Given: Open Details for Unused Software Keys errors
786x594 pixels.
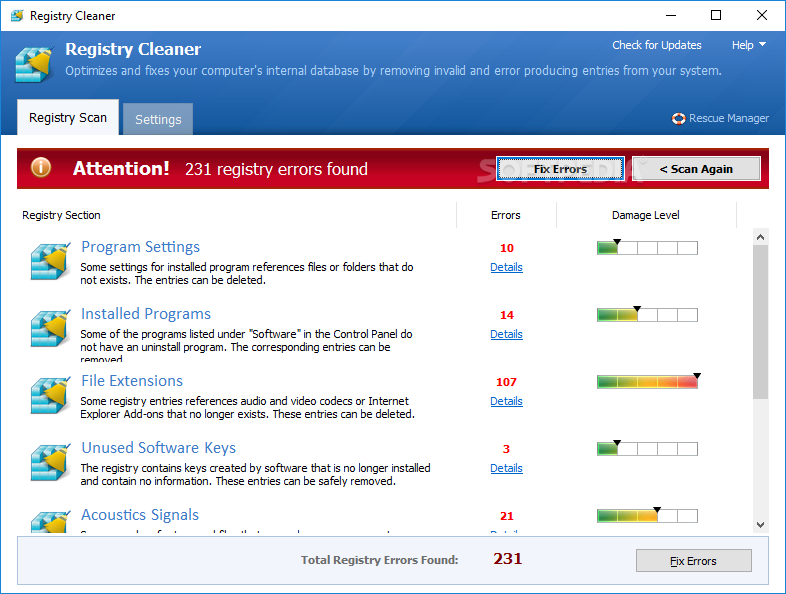Looking at the screenshot, I should [x=506, y=468].
